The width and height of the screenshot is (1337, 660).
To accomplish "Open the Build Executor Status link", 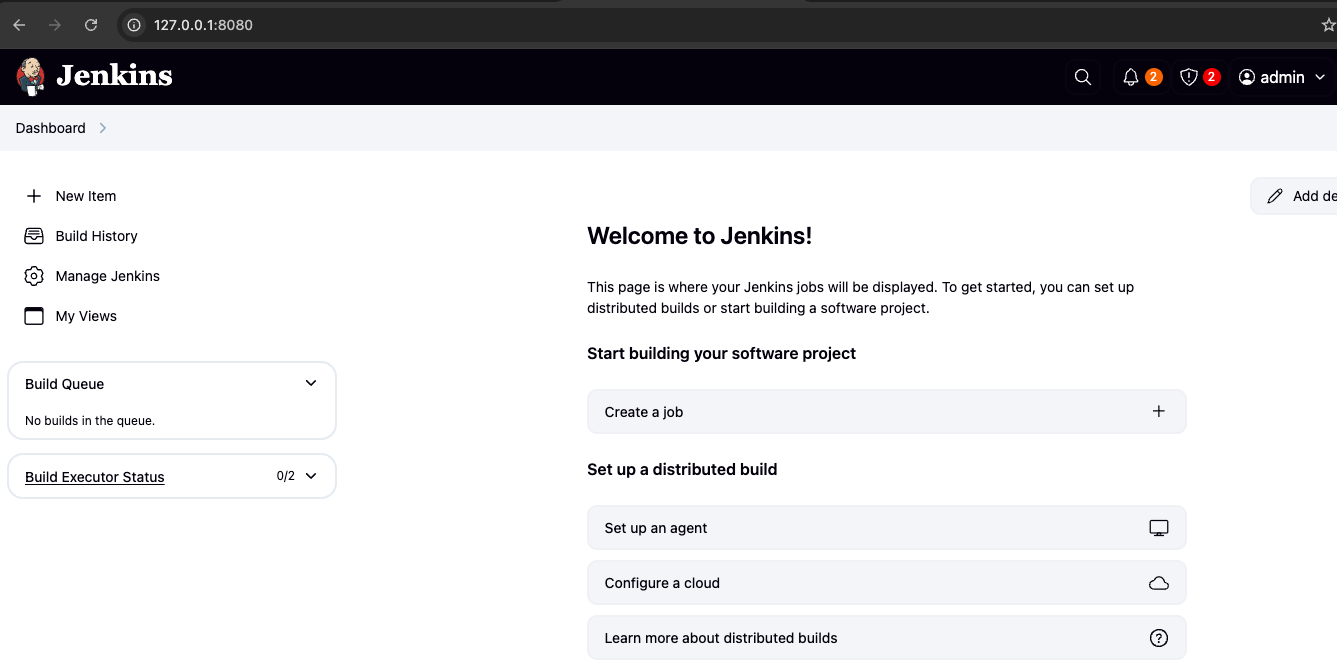I will pos(95,477).
